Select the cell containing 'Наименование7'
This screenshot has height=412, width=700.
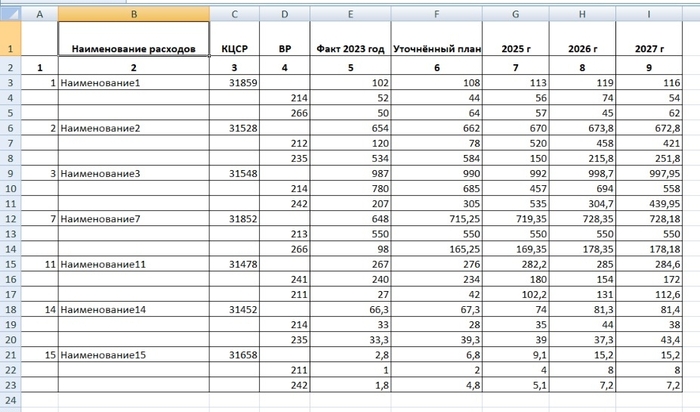(x=133, y=219)
